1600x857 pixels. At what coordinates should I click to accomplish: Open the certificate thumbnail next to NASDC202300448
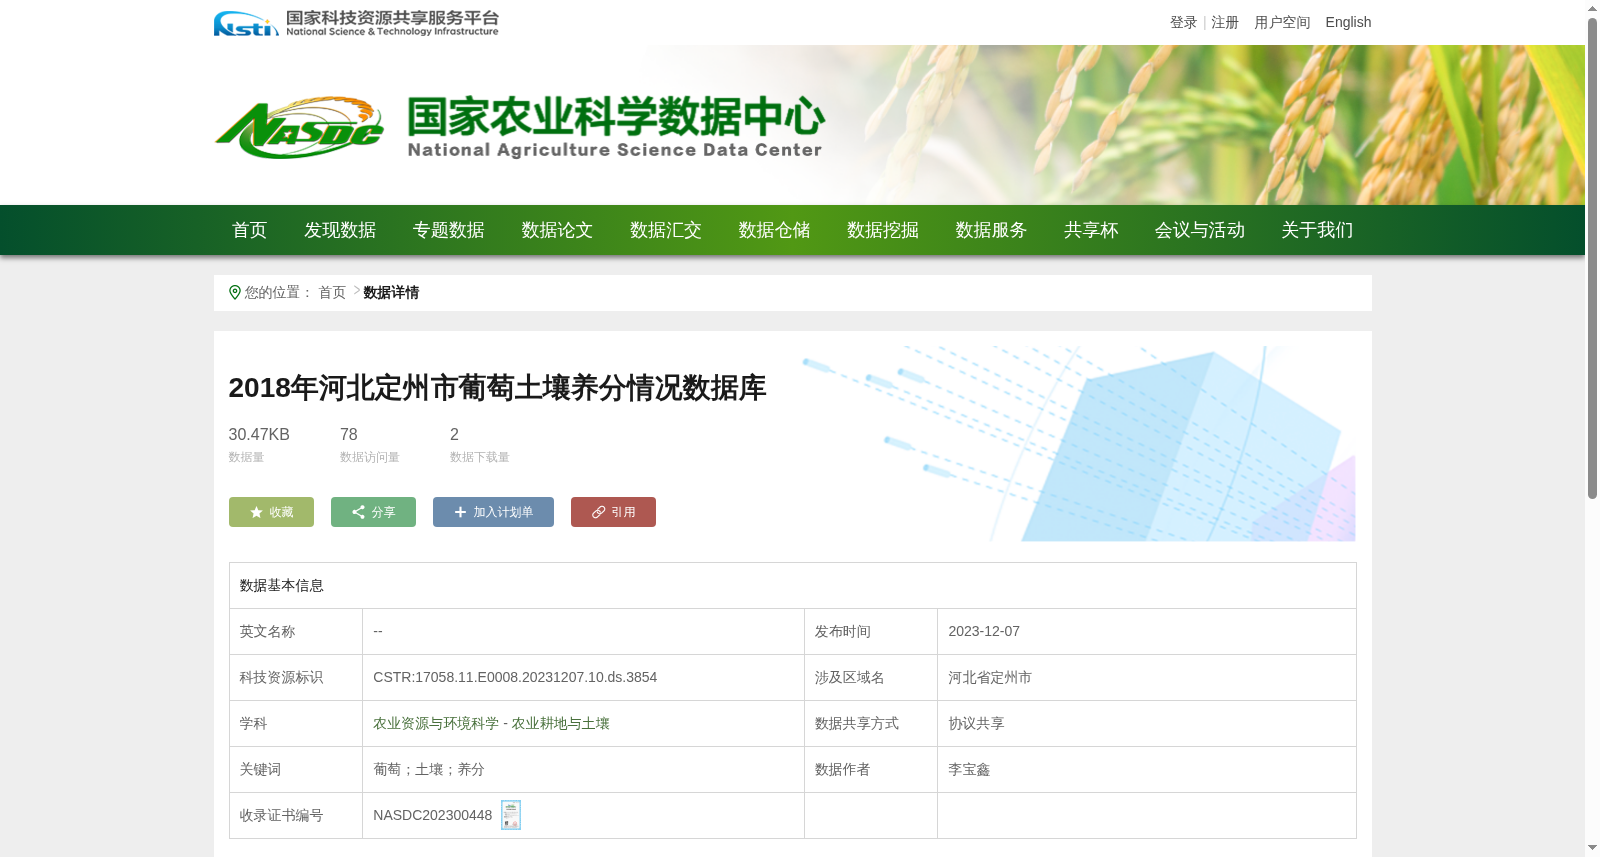pos(511,815)
